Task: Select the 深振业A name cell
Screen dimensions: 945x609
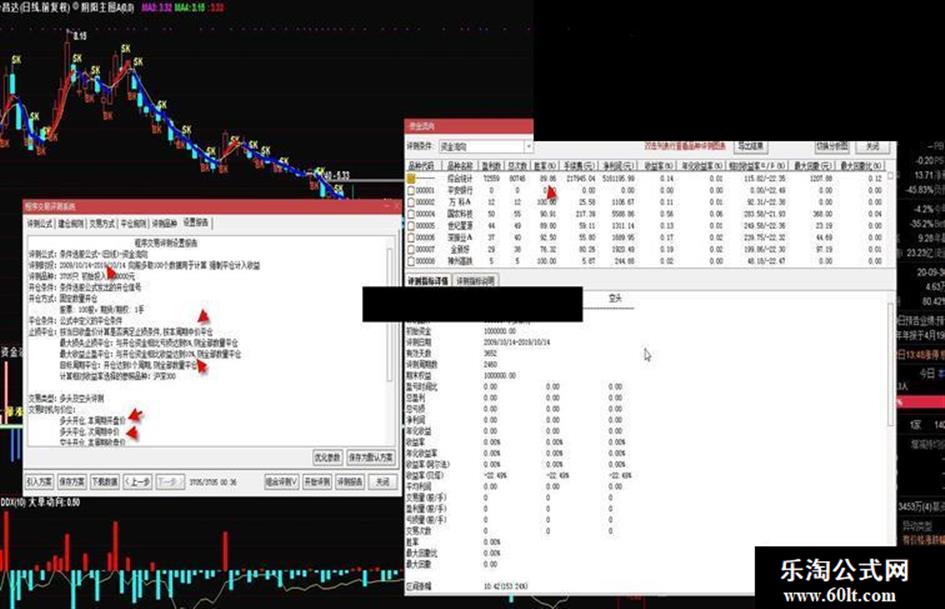Action: tap(460, 238)
